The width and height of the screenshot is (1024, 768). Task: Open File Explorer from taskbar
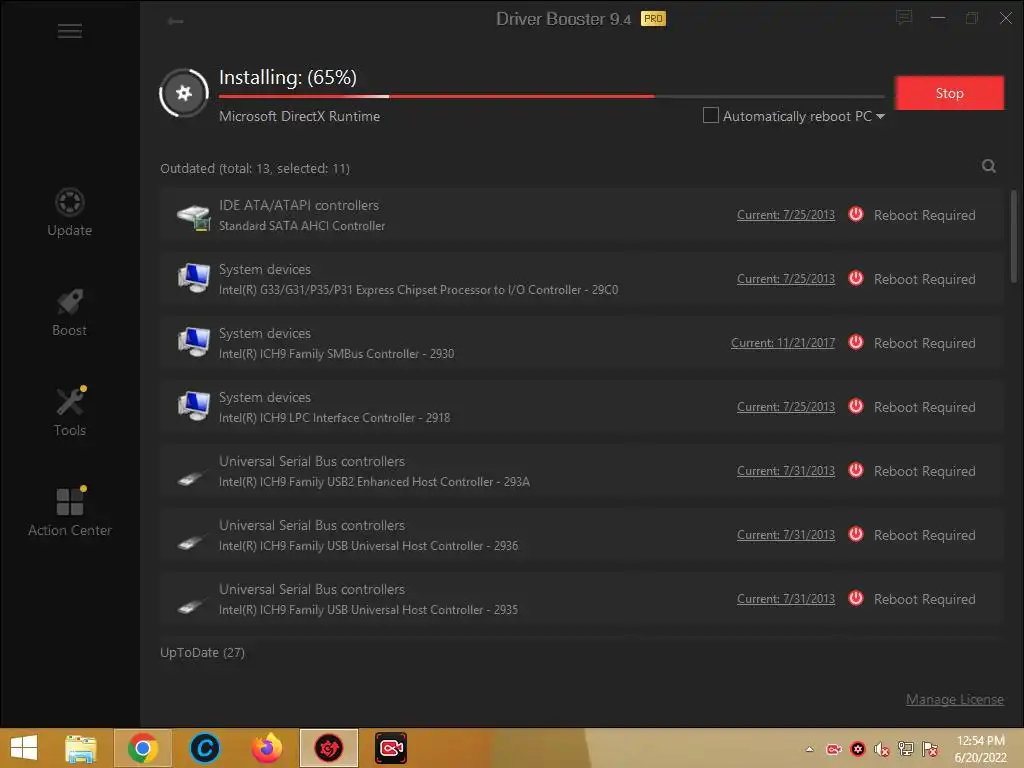pyautogui.click(x=80, y=748)
